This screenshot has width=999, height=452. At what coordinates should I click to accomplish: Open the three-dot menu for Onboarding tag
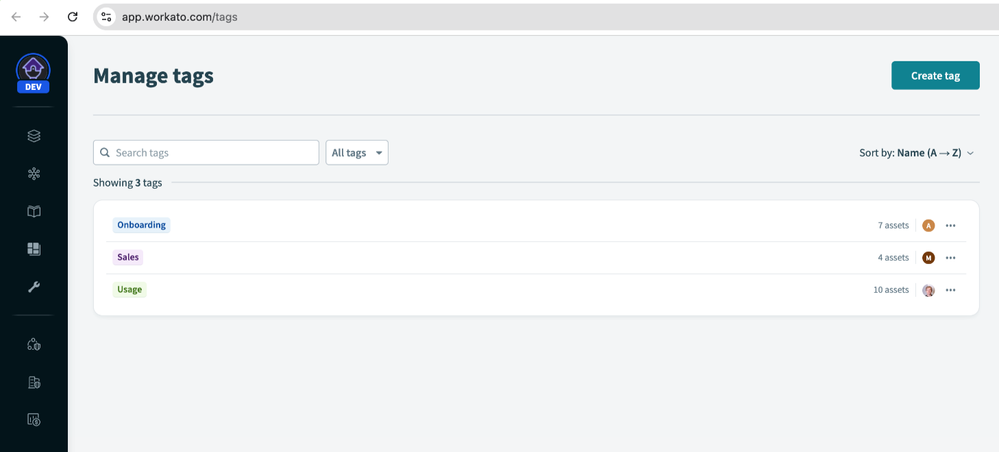[x=950, y=226]
